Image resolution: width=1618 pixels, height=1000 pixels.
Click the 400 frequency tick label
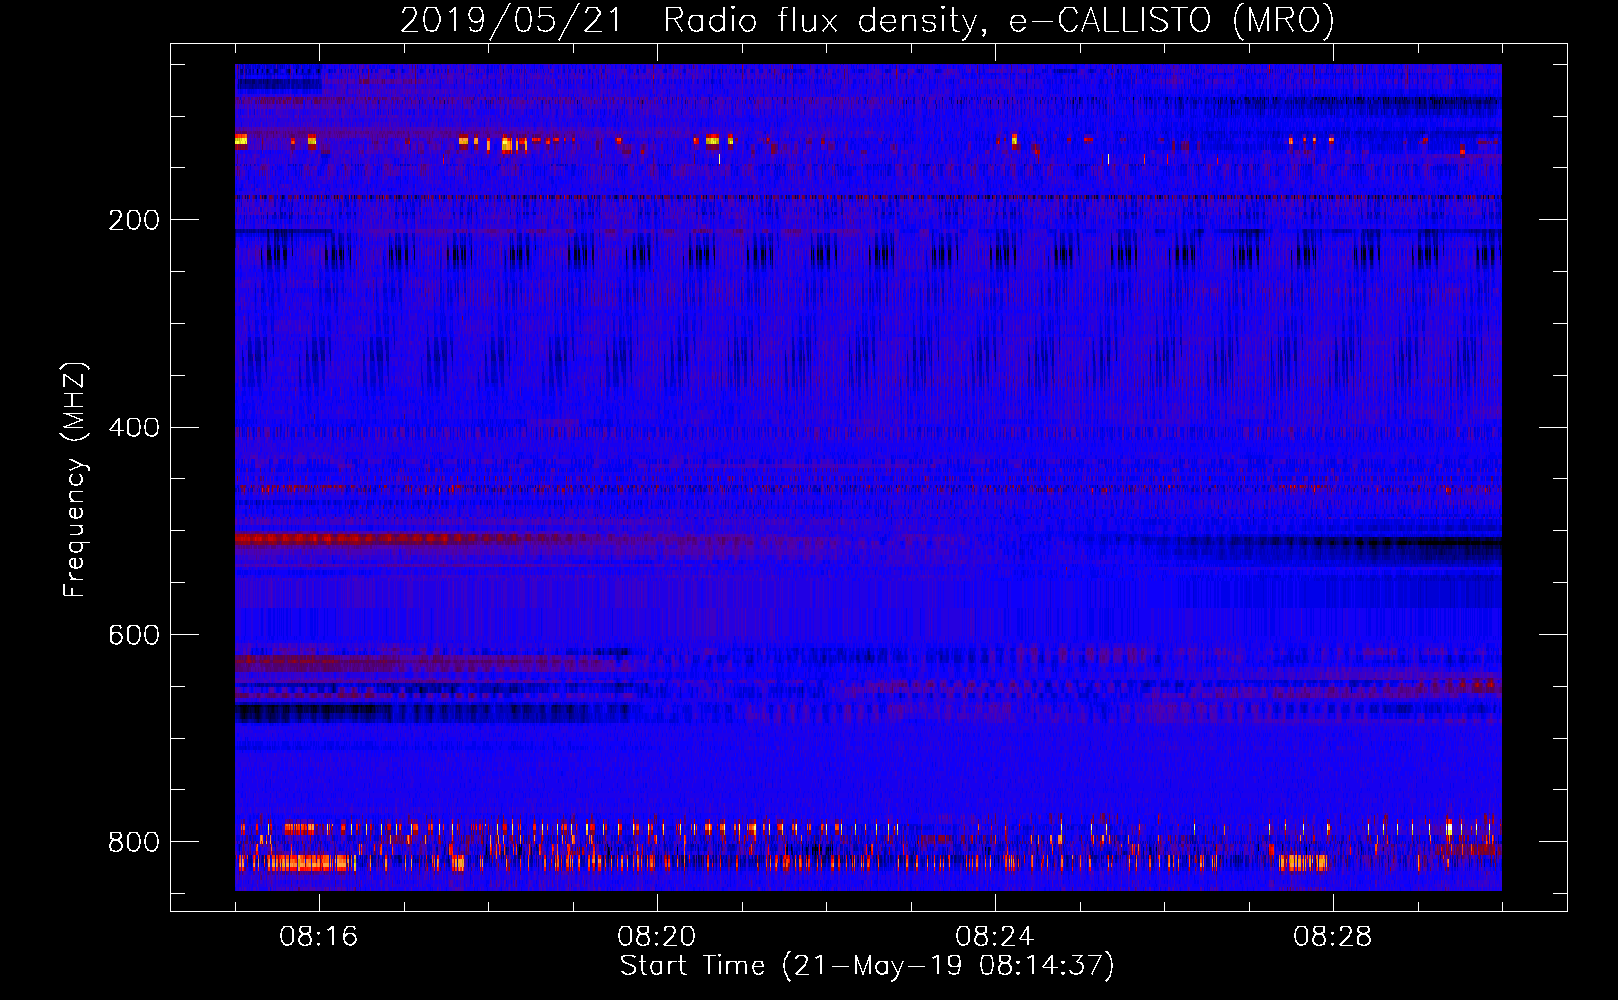[134, 428]
